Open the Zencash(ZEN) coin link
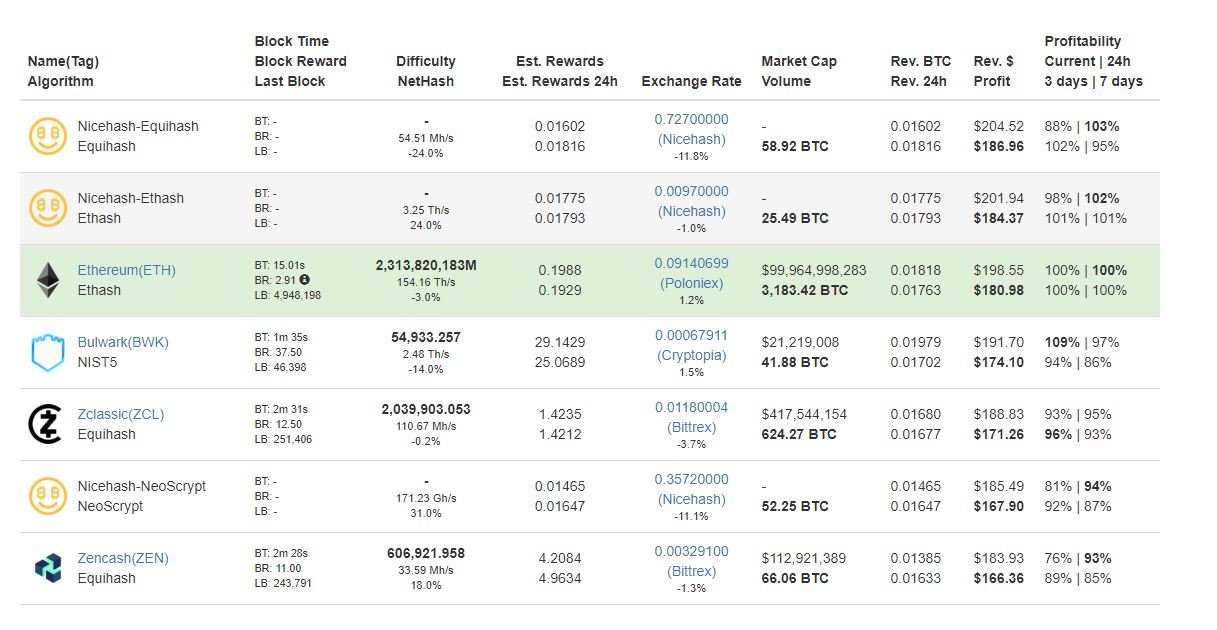Viewport: 1217px width, 630px height. click(123, 558)
